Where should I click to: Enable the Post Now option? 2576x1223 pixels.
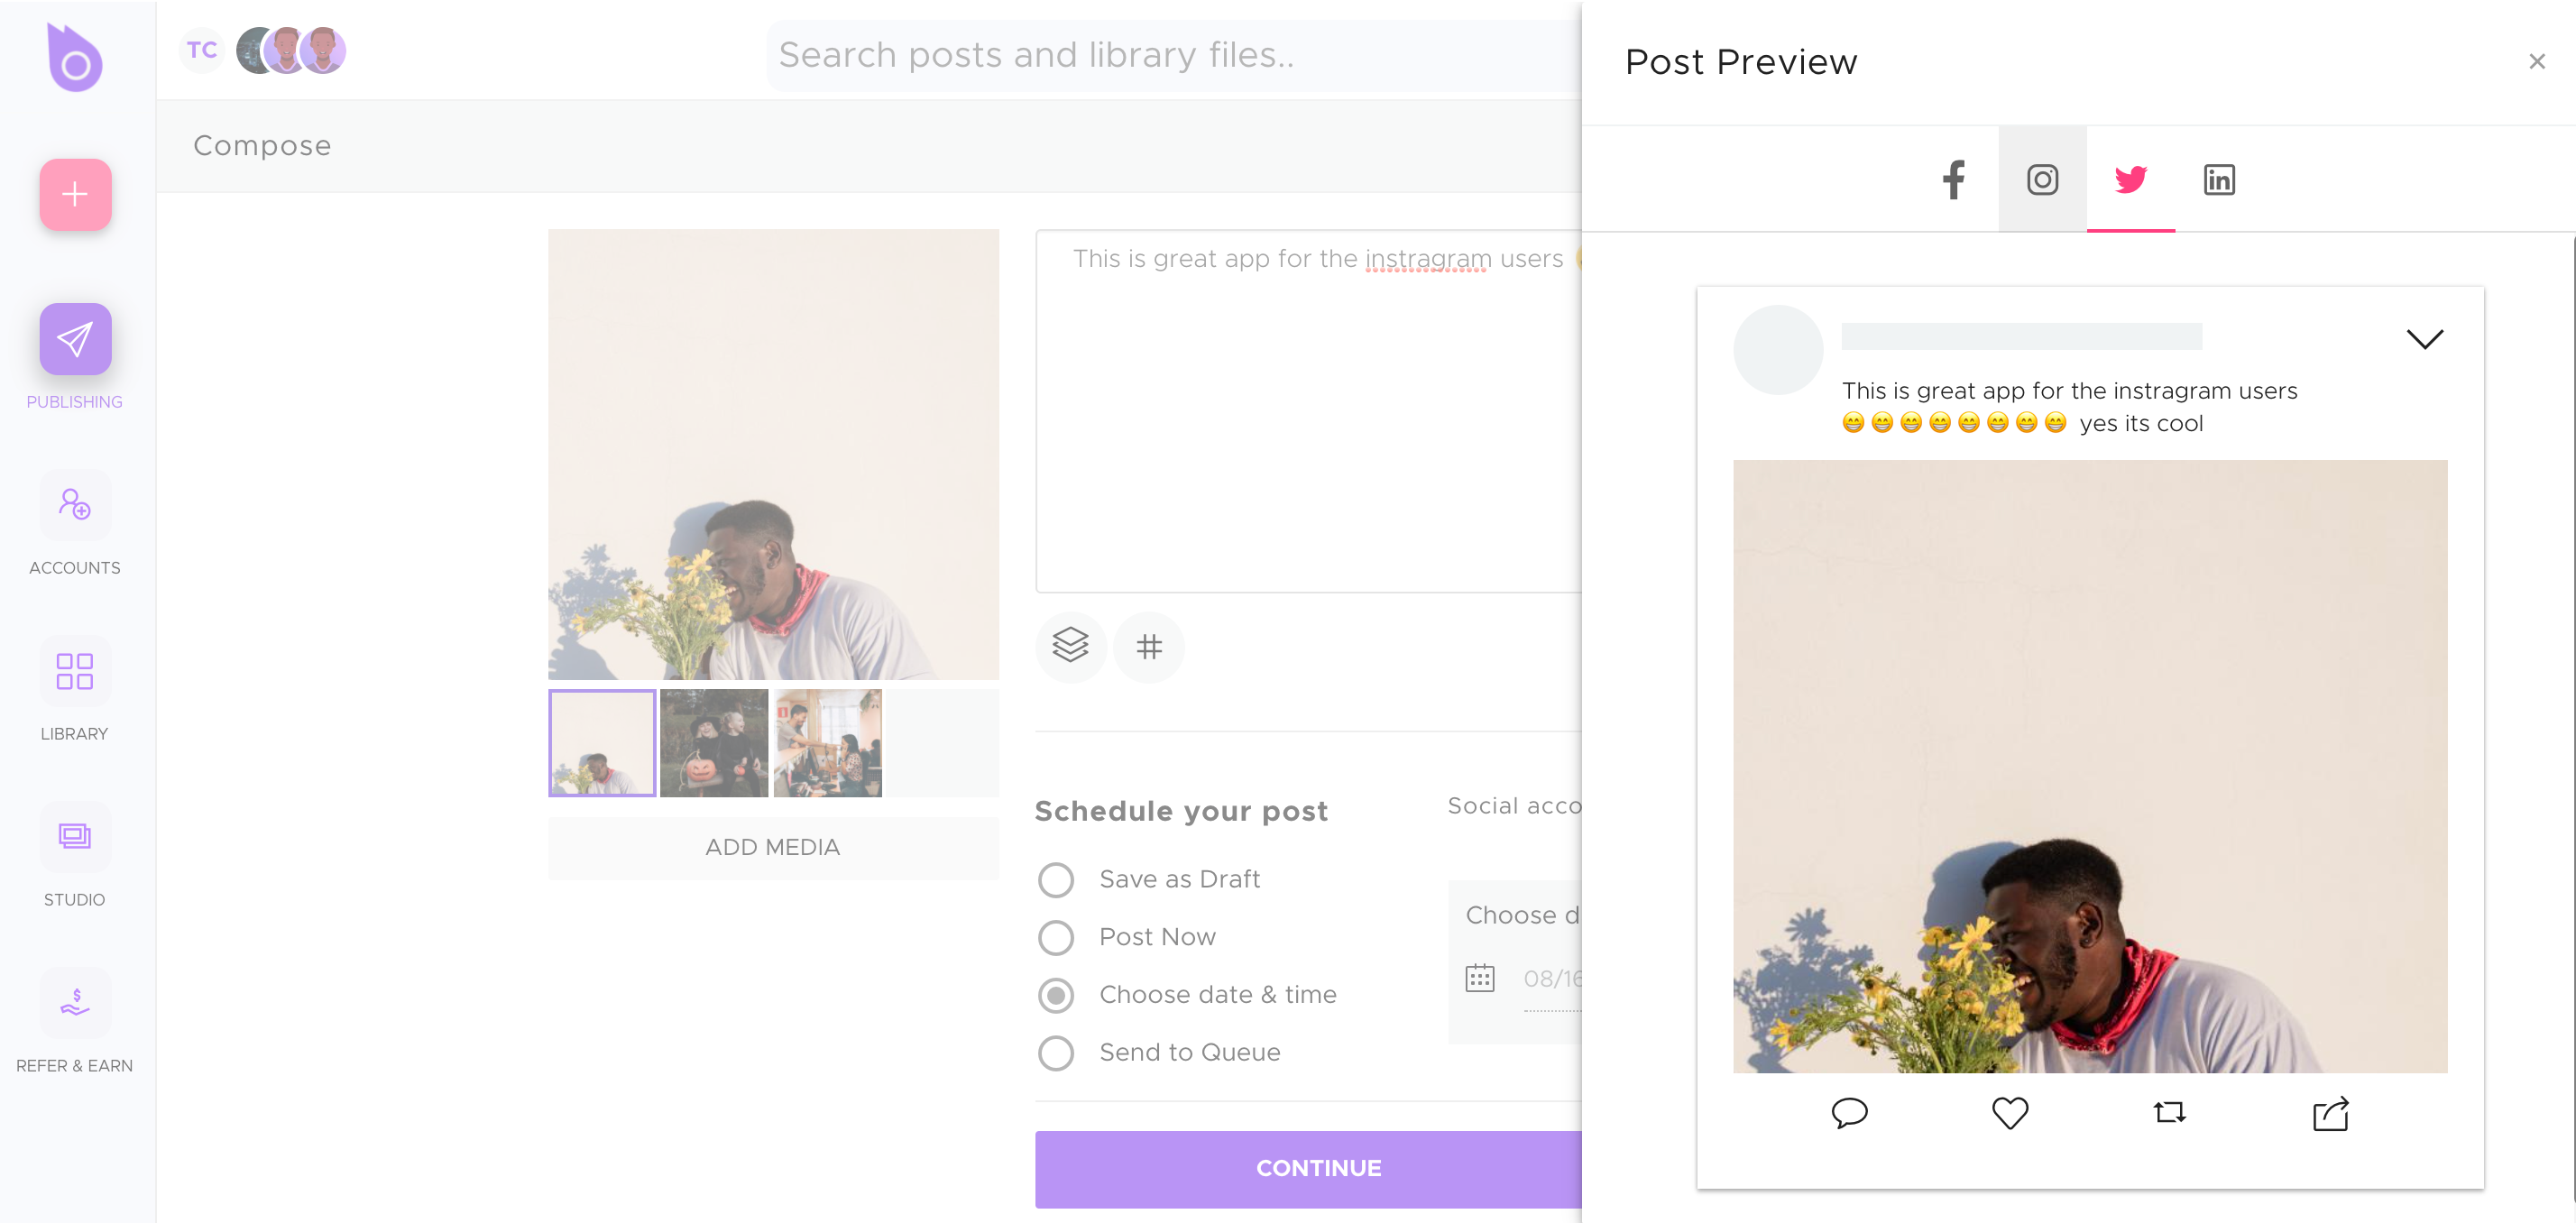coord(1055,937)
